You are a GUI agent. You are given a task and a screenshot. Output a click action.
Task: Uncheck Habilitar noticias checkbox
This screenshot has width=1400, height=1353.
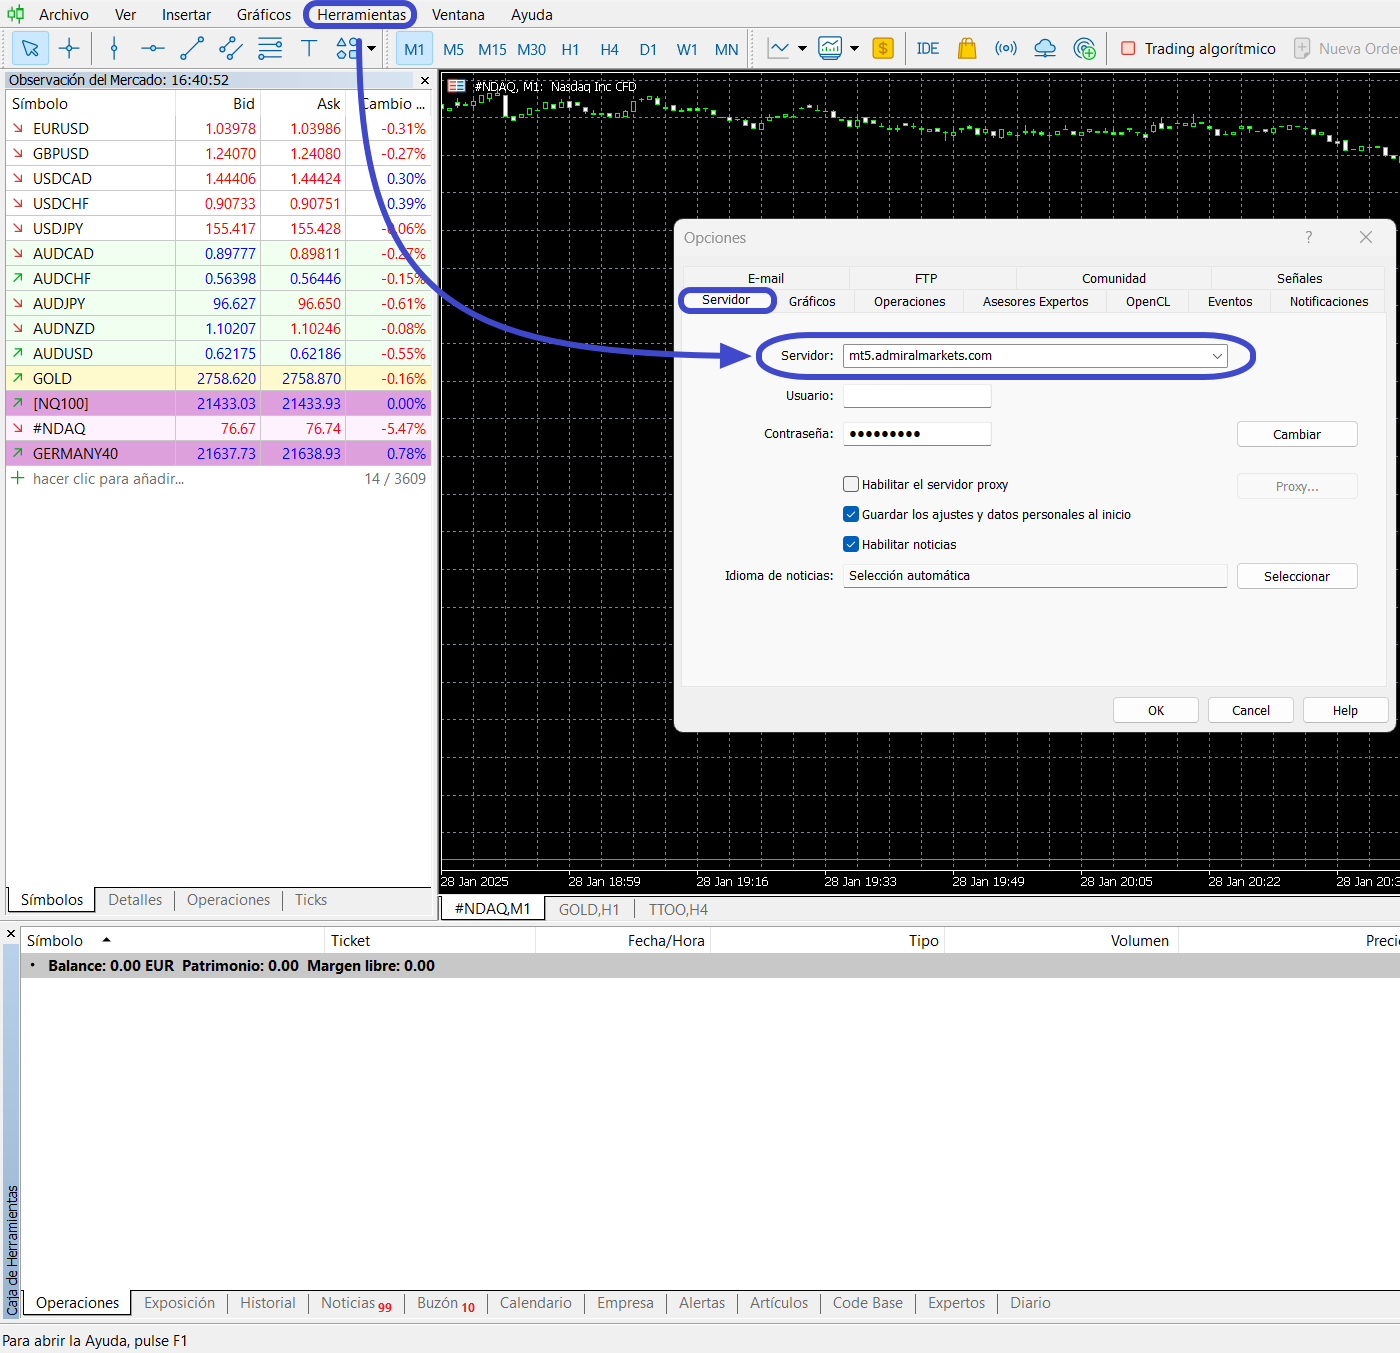pos(851,544)
